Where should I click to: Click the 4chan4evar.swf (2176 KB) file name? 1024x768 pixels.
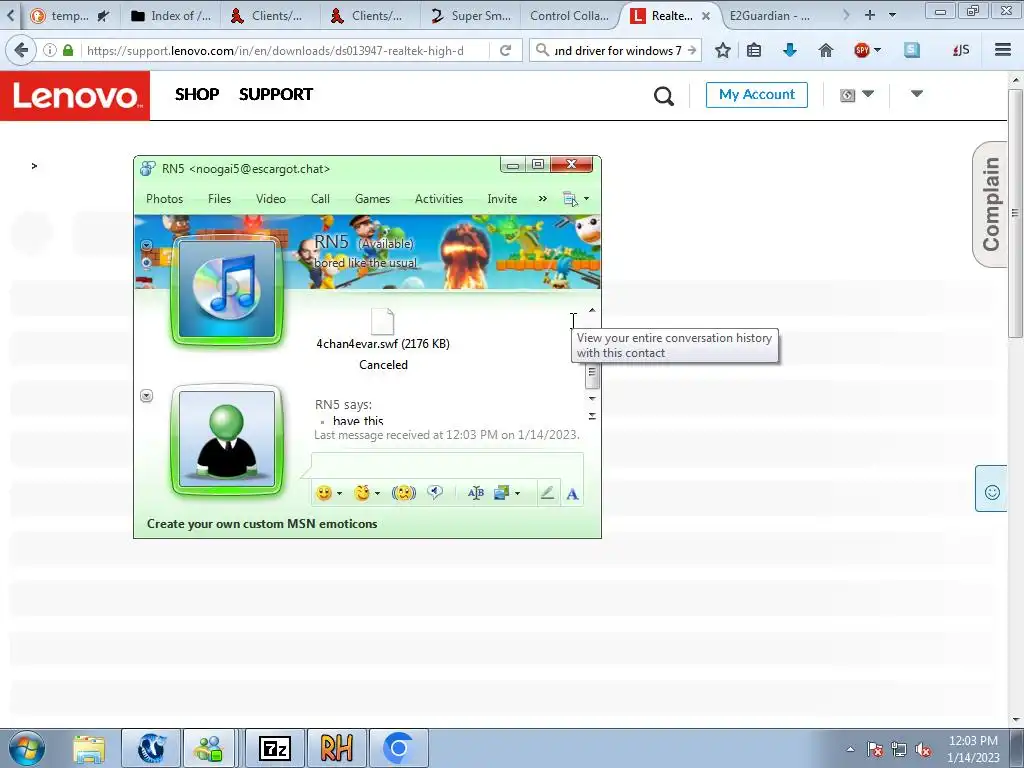click(x=383, y=344)
